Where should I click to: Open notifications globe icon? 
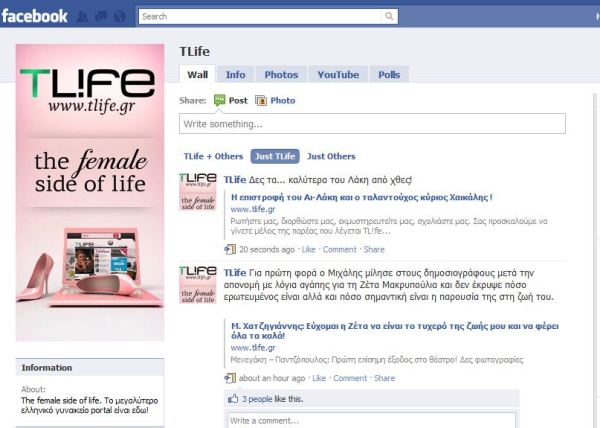120,16
